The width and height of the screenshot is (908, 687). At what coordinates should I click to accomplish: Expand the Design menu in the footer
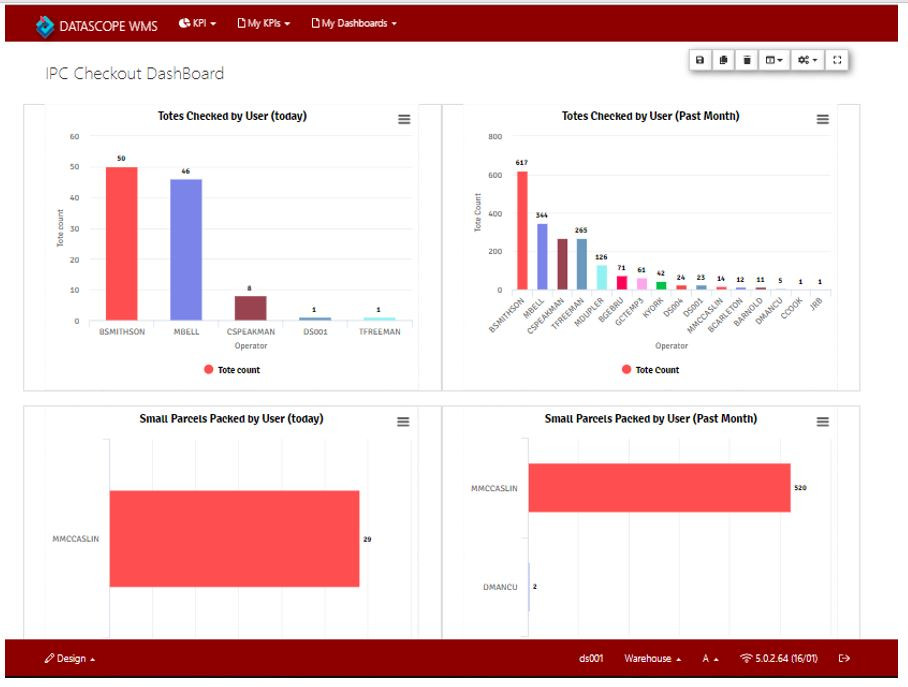(70, 658)
